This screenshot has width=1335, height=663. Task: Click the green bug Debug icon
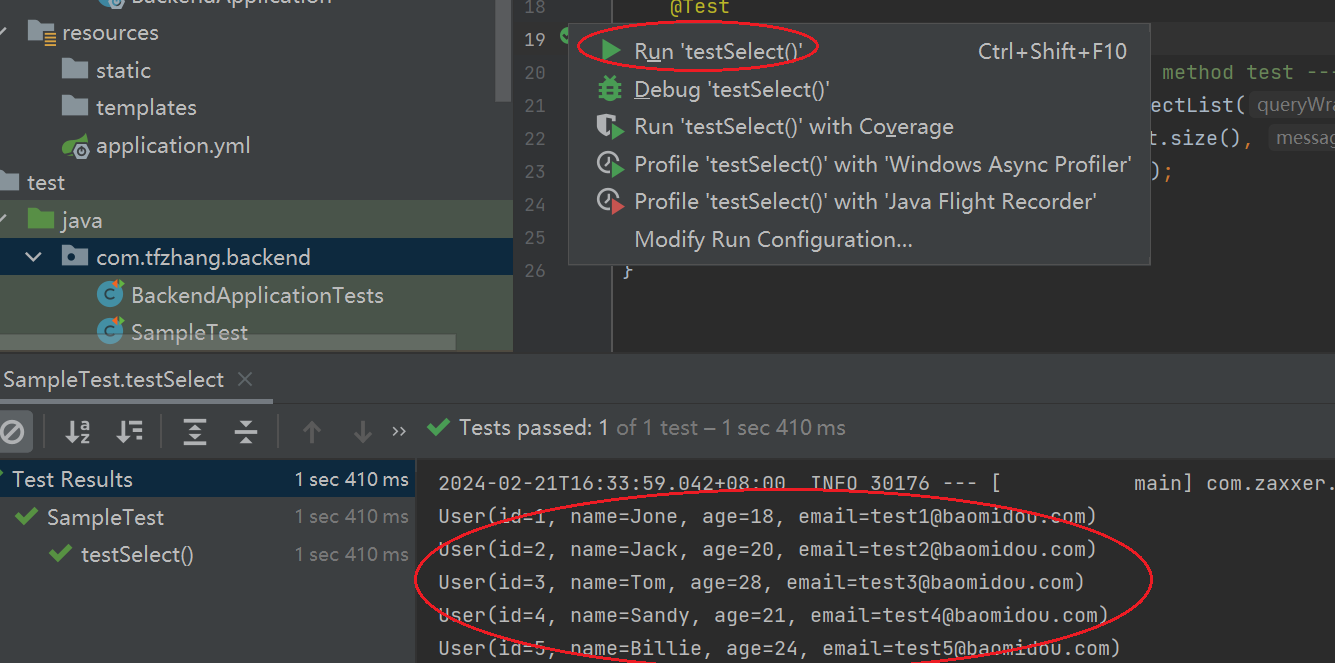click(610, 89)
